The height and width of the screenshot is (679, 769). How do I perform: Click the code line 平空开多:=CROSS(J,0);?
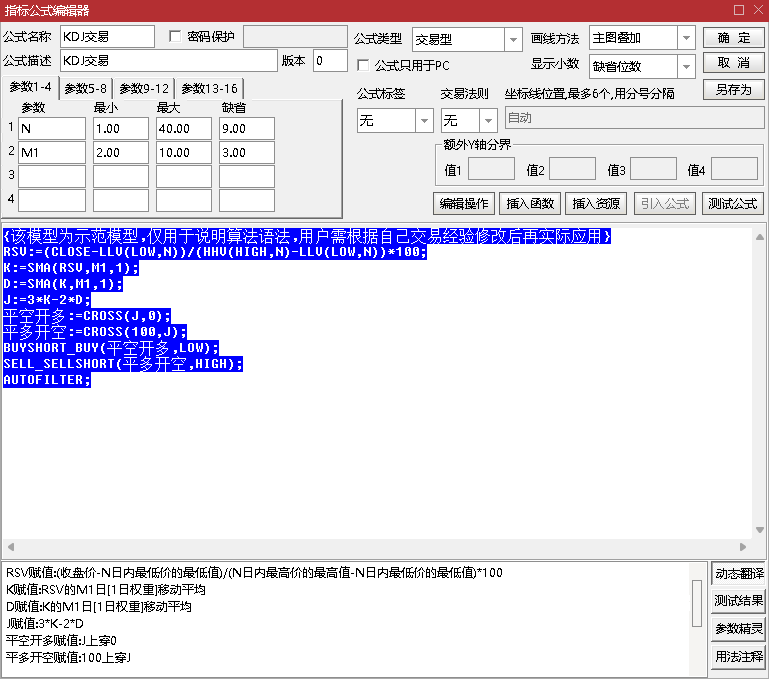coord(87,315)
